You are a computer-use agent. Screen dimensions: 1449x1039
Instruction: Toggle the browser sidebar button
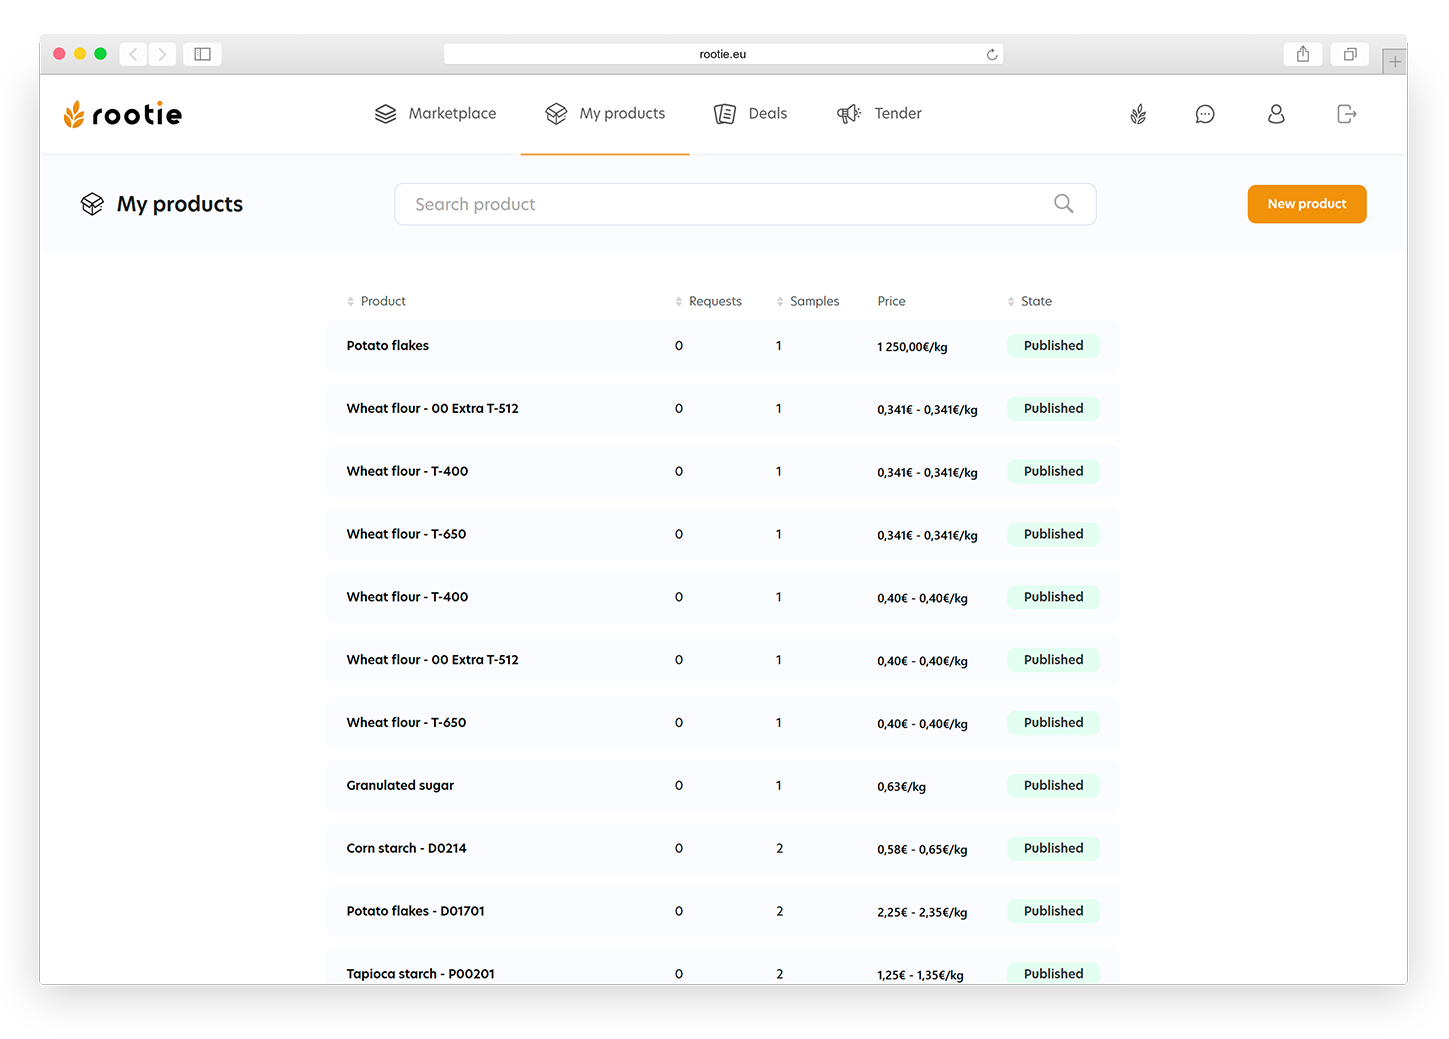click(x=202, y=54)
